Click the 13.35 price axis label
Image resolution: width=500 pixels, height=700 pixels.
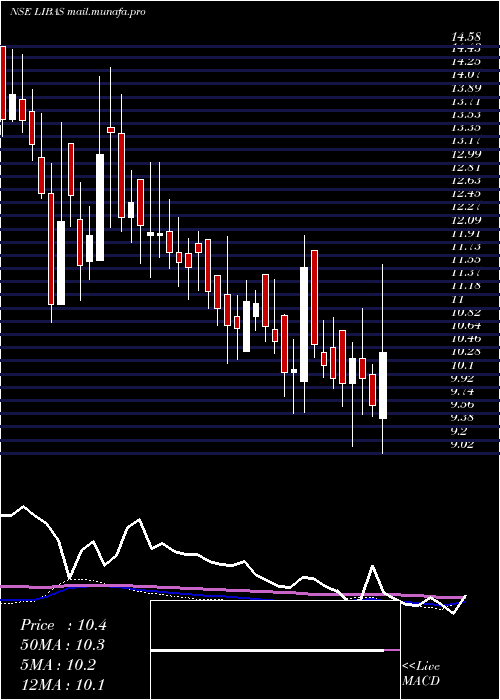click(466, 128)
